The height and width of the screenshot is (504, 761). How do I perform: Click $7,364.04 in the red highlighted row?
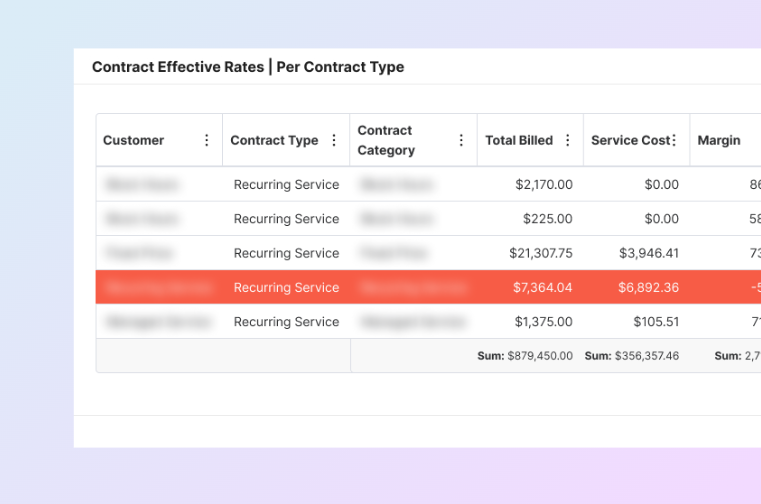click(x=542, y=288)
